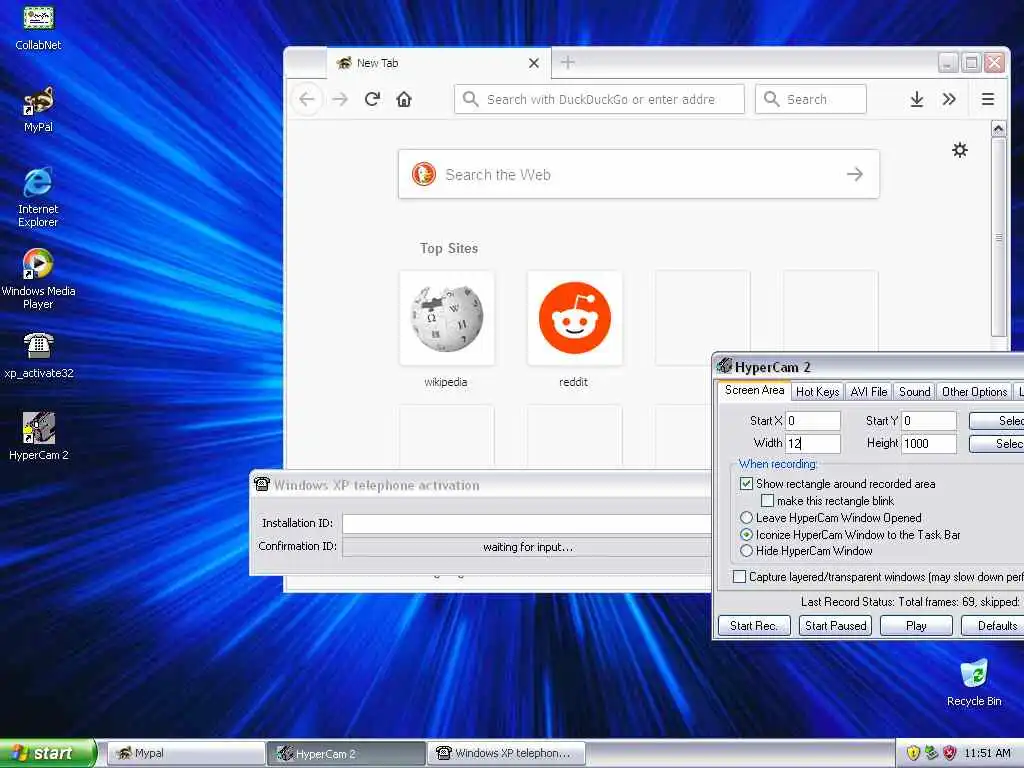Enable make this rectangle blink
Viewport: 1024px width, 768px height.
pyautogui.click(x=767, y=501)
